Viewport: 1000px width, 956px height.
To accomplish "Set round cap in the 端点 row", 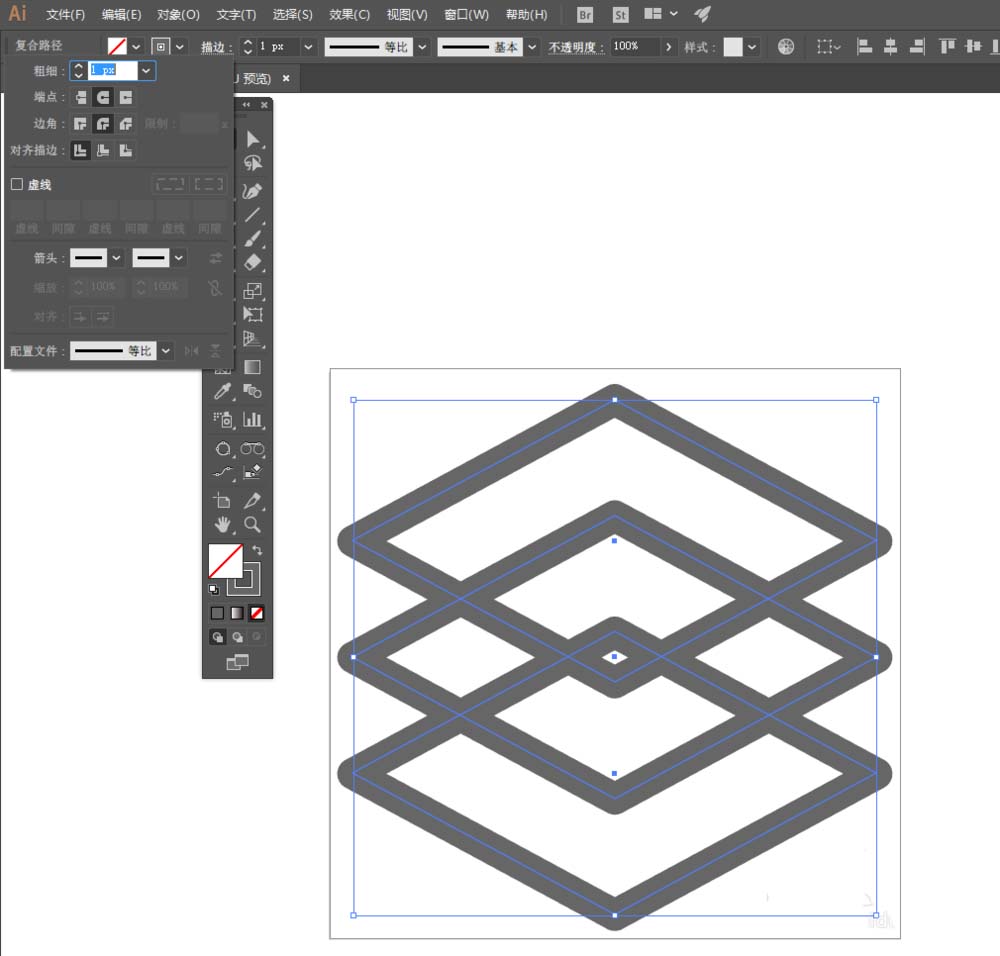I will (x=102, y=97).
